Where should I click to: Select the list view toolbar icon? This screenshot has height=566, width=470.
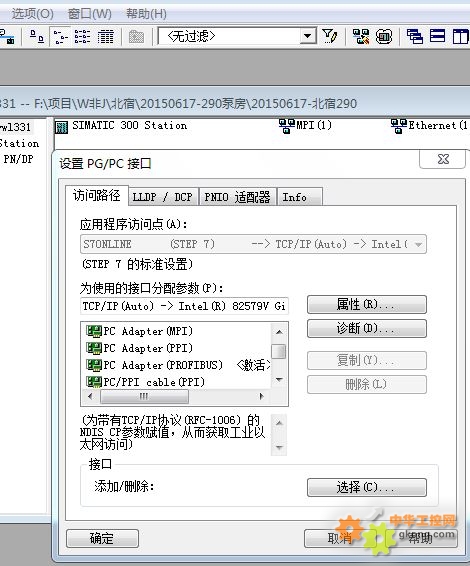(x=83, y=36)
